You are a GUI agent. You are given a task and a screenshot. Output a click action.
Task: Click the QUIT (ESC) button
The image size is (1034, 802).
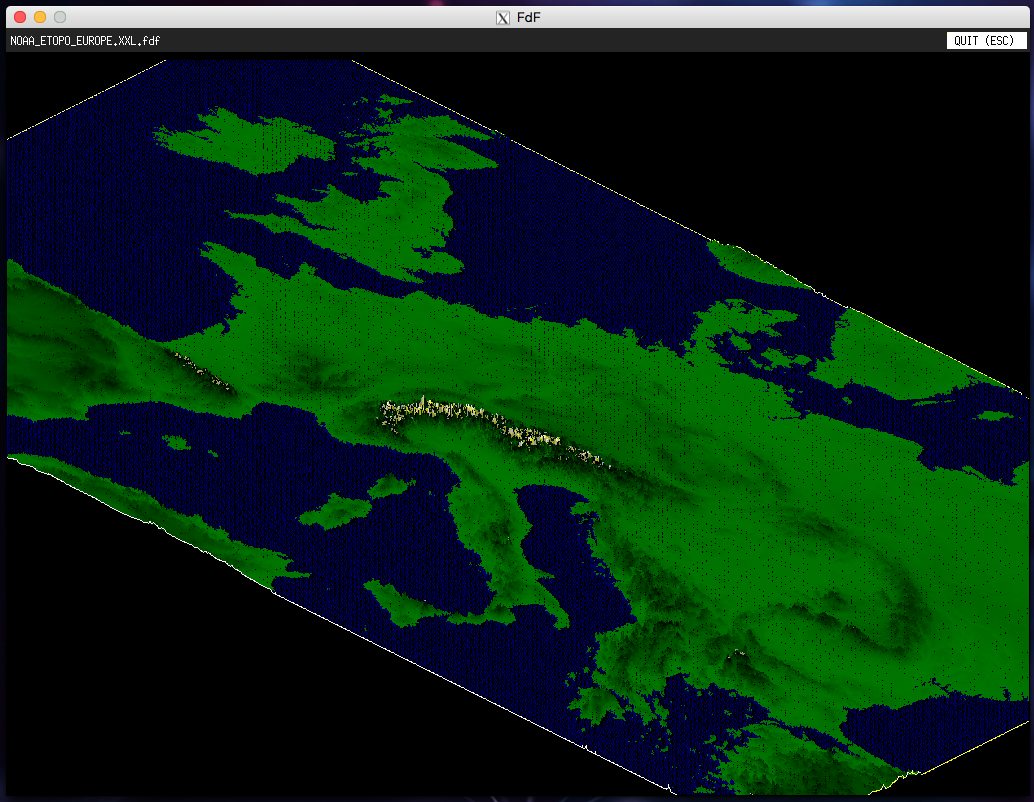point(986,41)
